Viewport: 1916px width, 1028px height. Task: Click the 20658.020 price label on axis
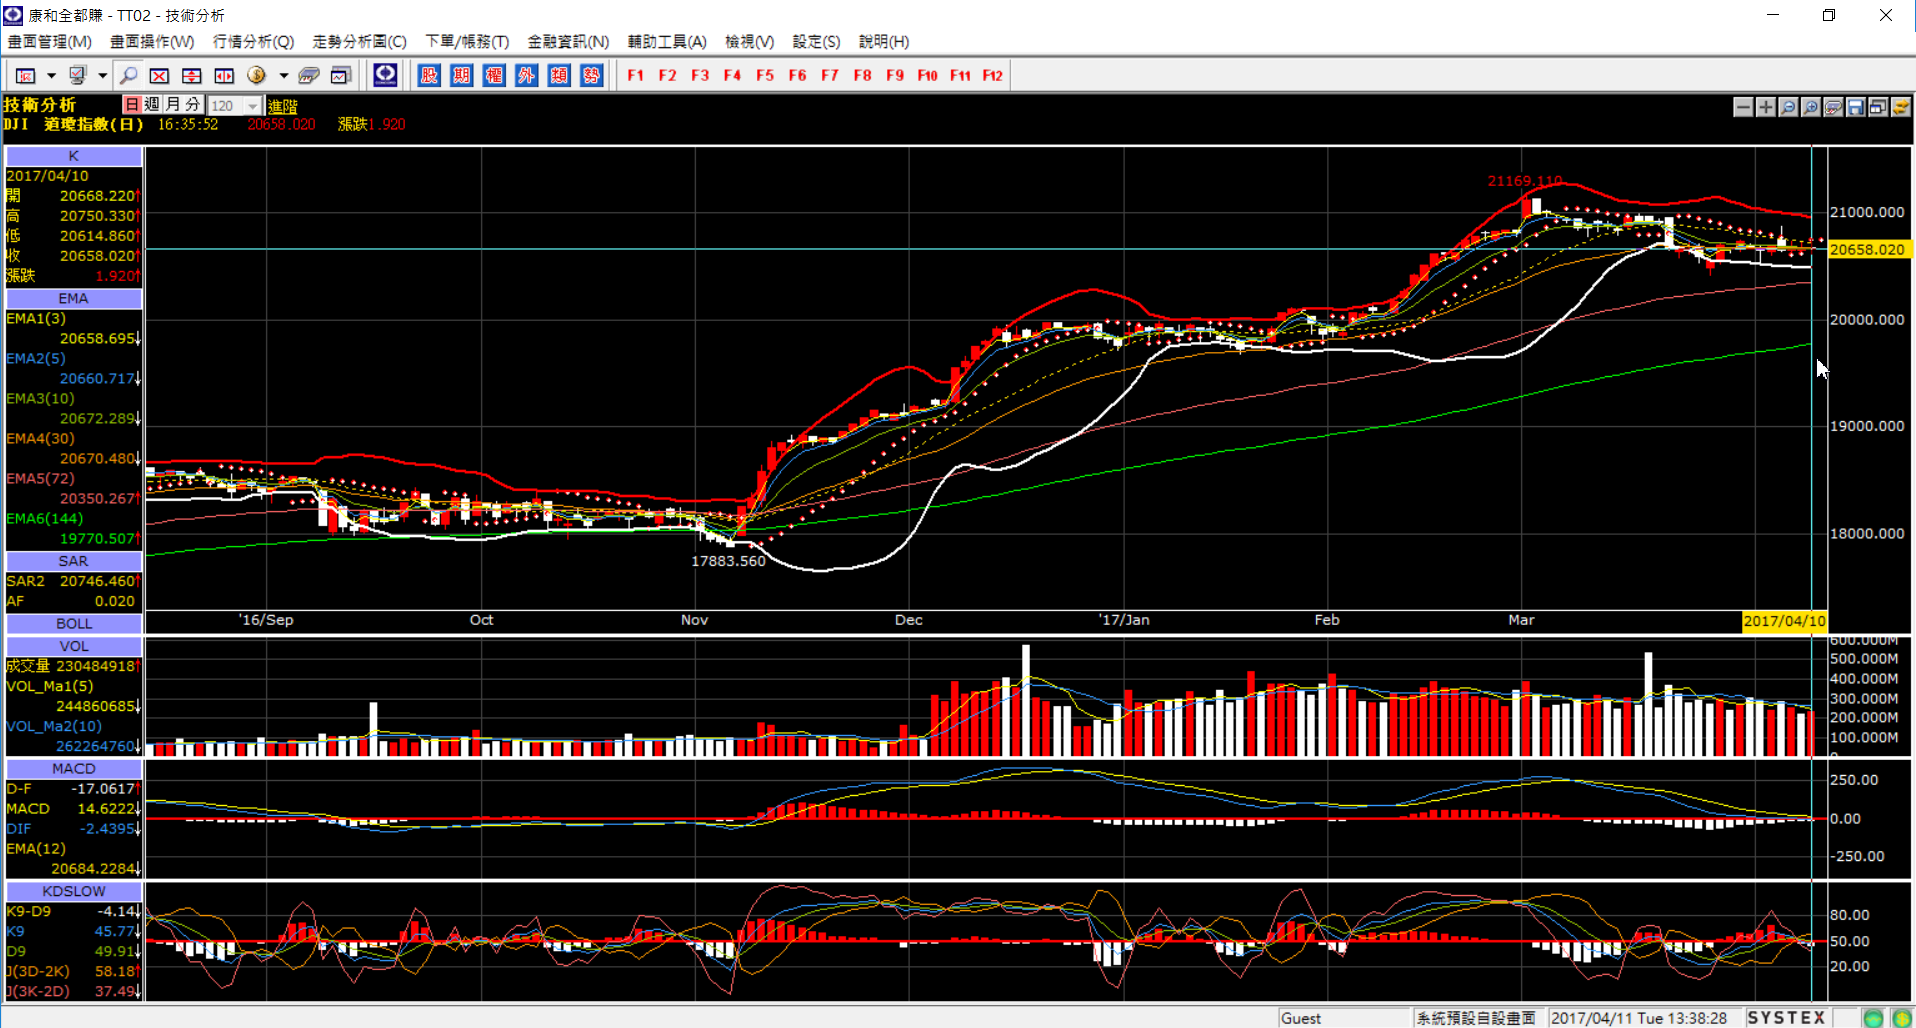(1868, 250)
